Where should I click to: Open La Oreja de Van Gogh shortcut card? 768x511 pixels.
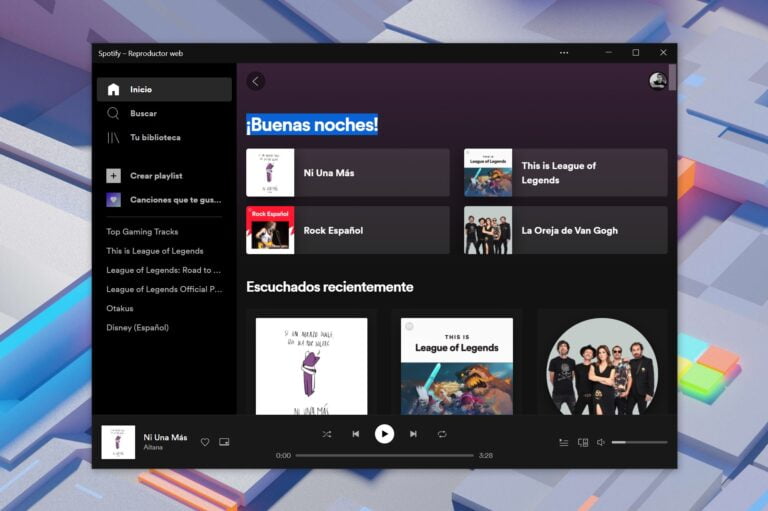566,230
